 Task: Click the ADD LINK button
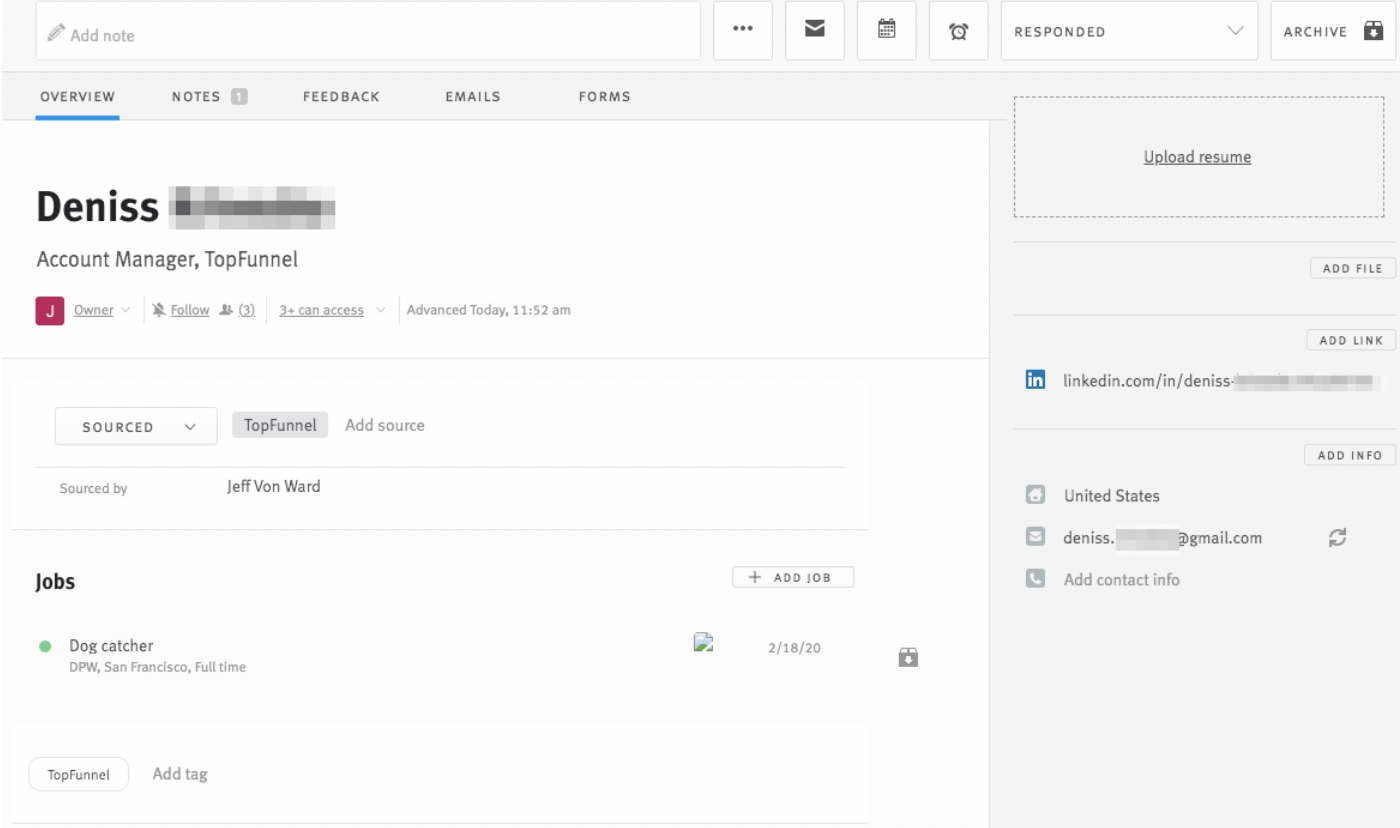click(x=1351, y=340)
